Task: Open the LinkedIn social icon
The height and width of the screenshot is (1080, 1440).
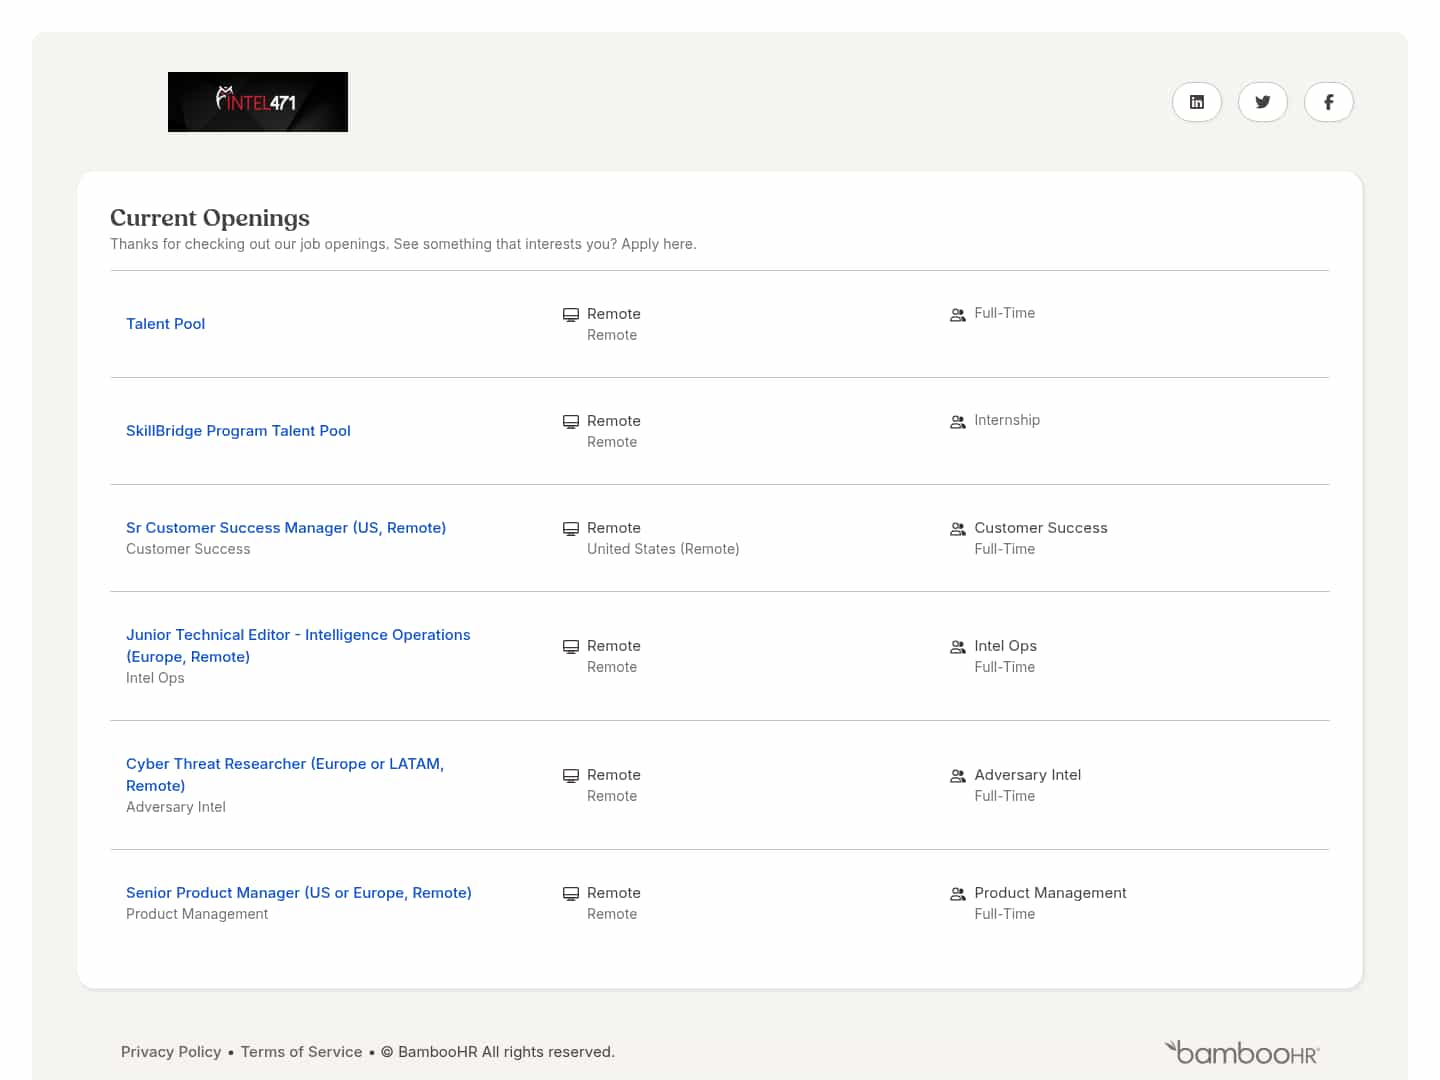Action: point(1196,102)
